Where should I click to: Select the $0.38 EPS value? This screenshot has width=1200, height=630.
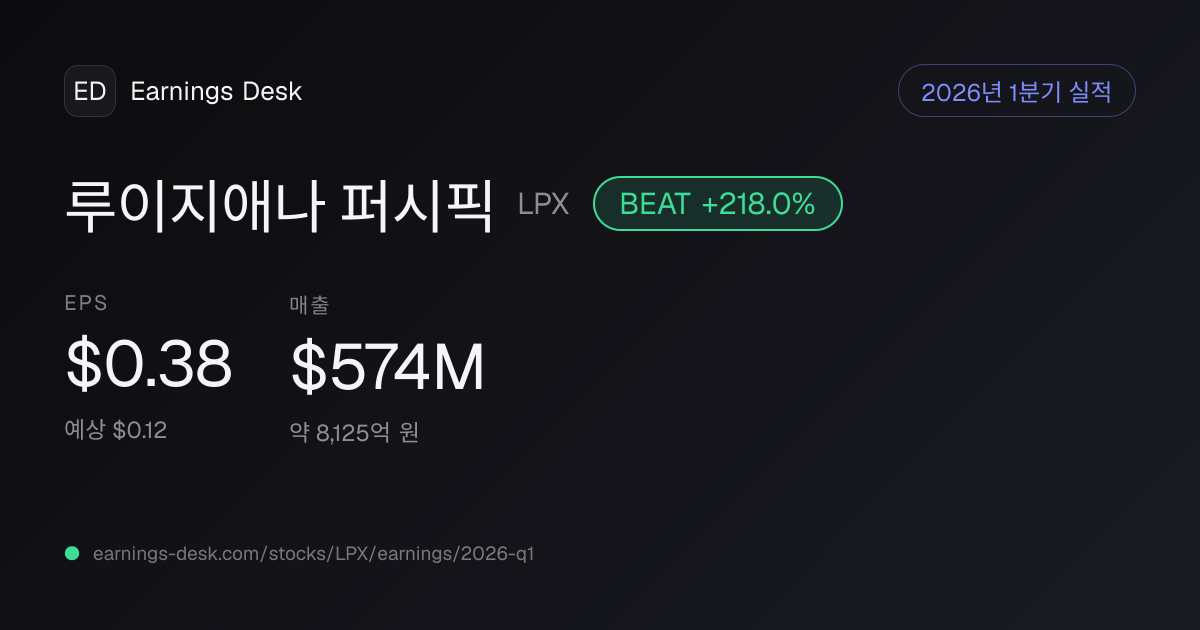[x=149, y=365]
